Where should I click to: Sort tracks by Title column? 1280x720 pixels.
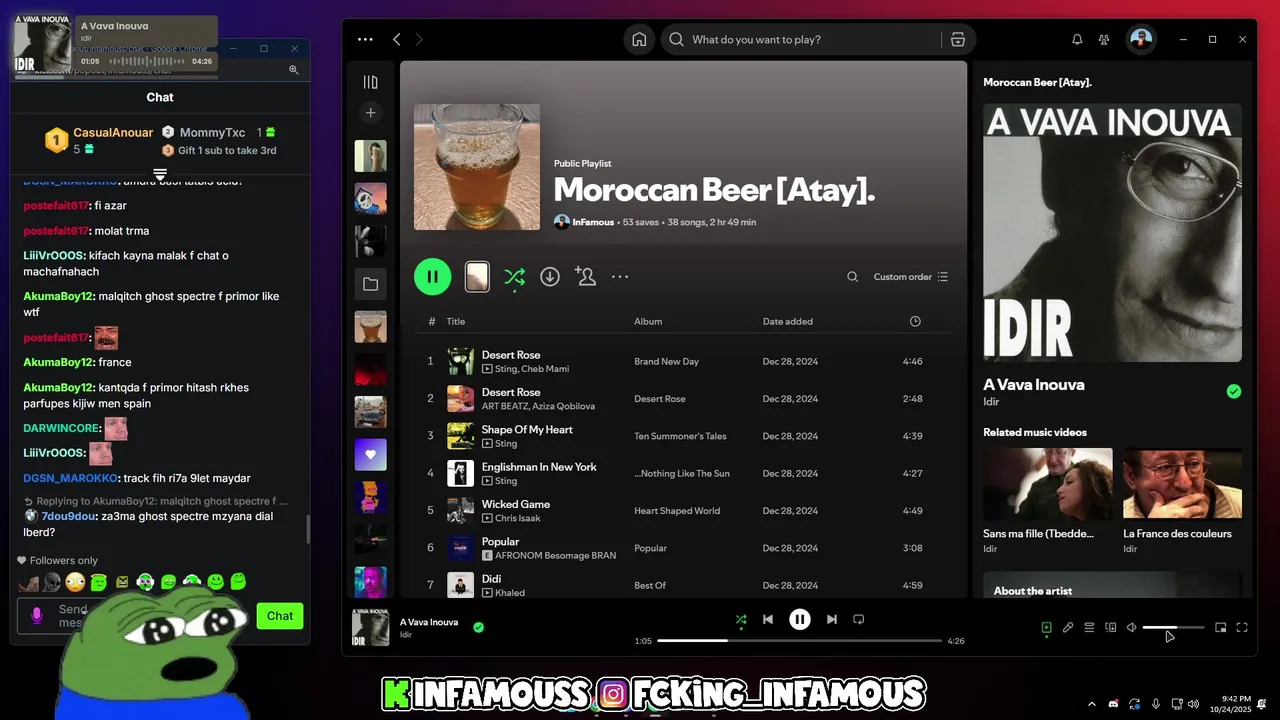[x=456, y=321]
